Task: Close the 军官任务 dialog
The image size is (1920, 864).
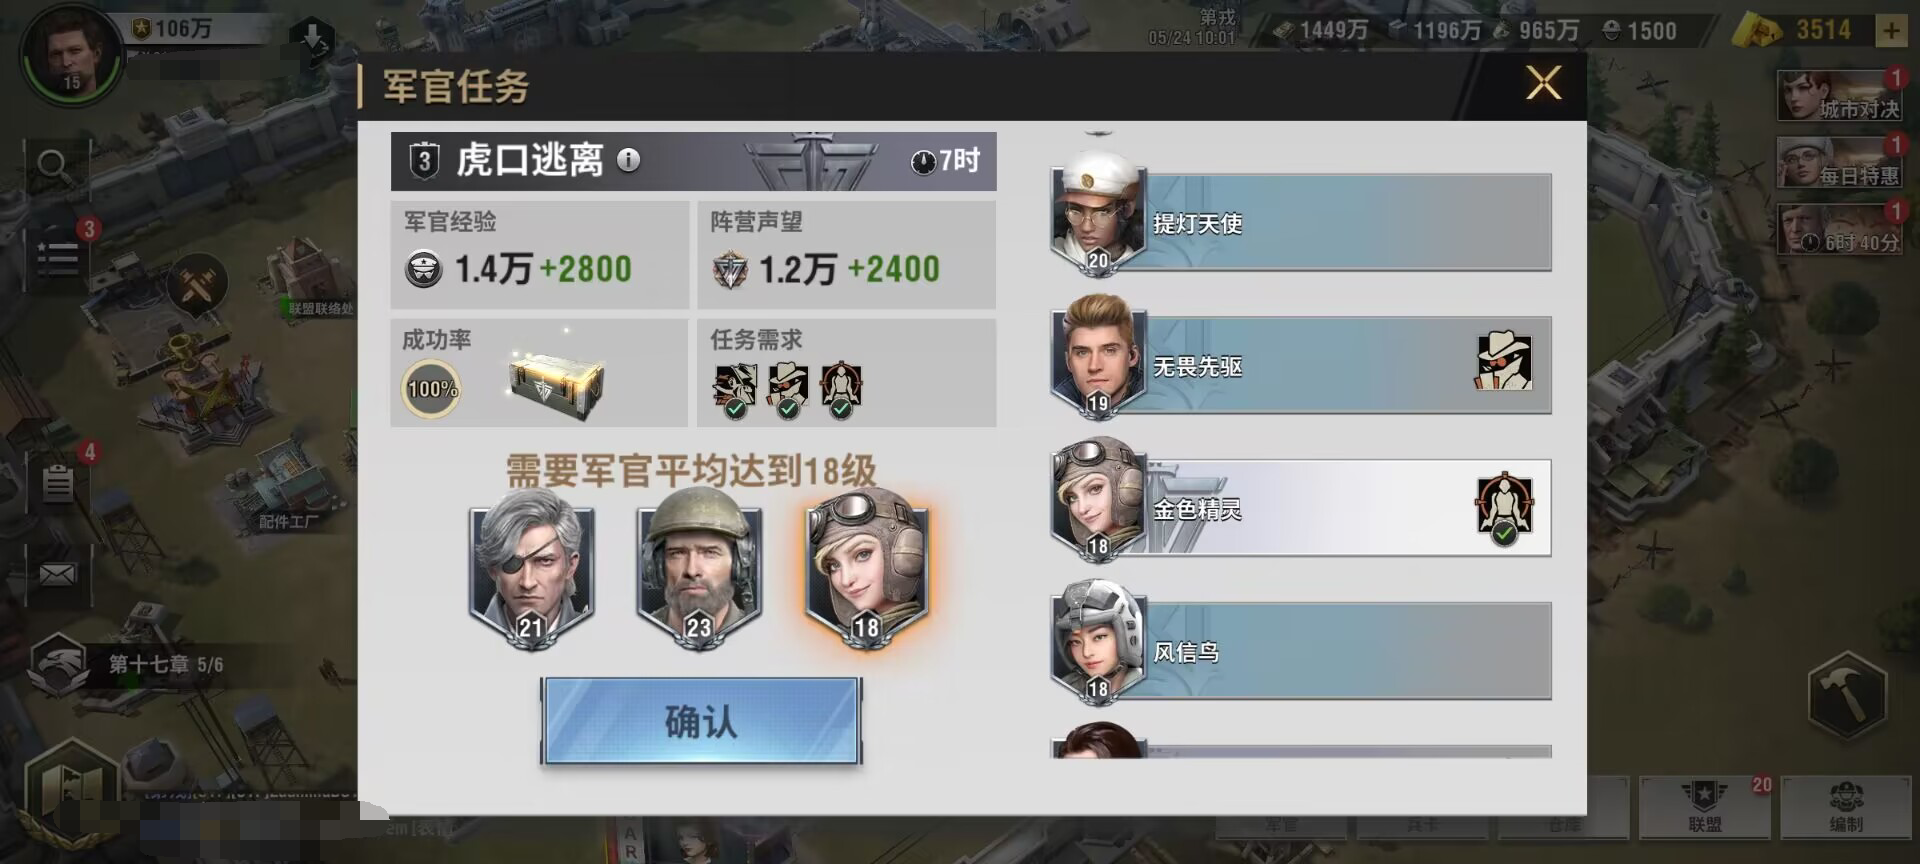Action: pos(1543,83)
